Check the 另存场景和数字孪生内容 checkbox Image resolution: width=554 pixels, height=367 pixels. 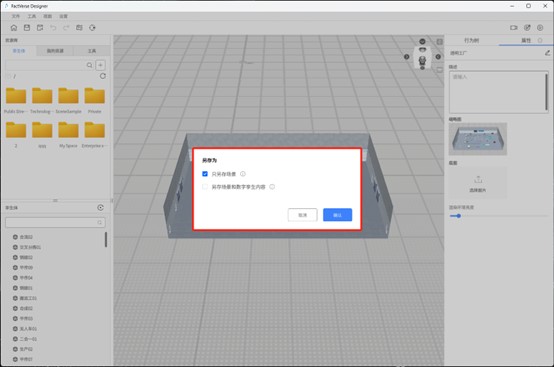[205, 187]
